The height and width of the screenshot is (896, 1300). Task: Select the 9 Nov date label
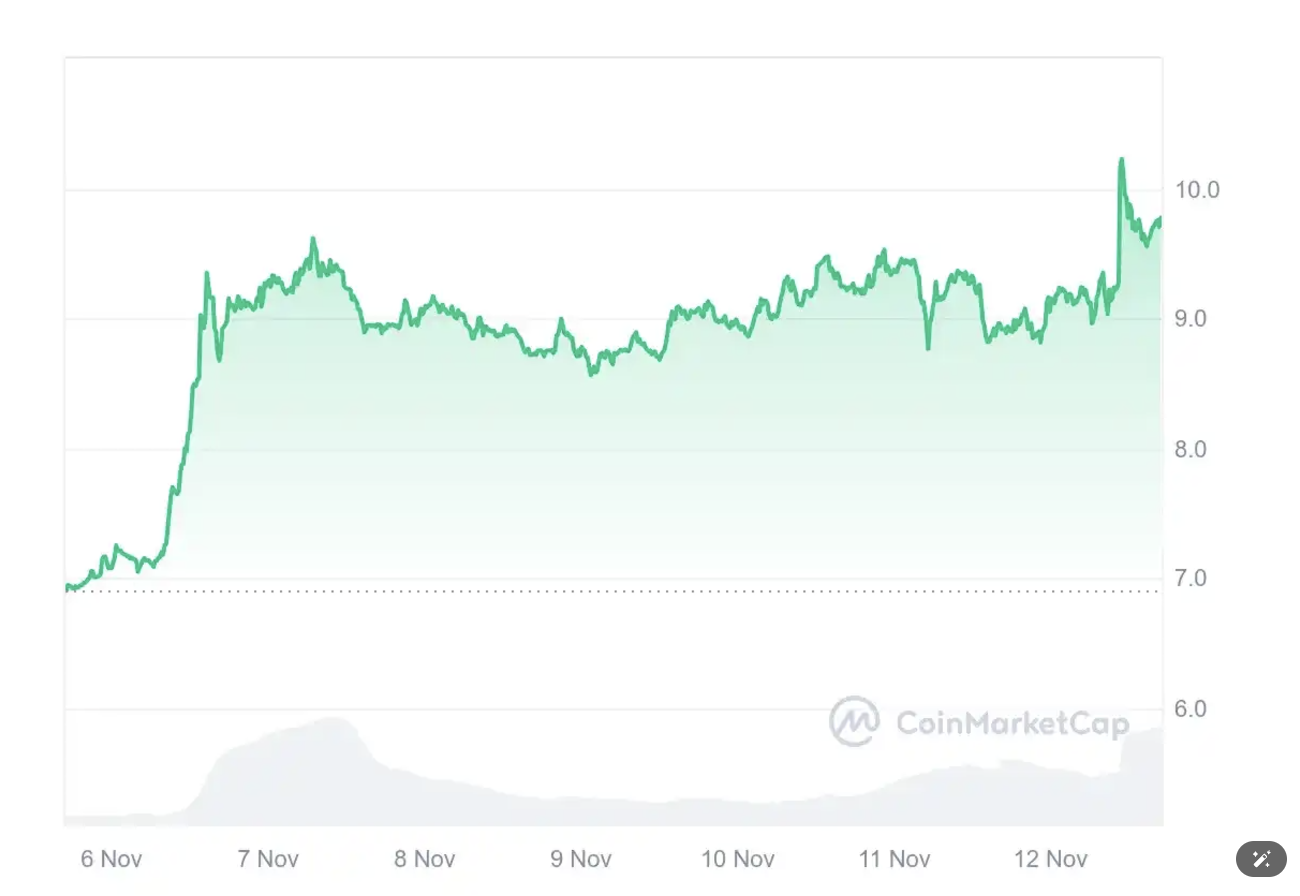pos(581,859)
